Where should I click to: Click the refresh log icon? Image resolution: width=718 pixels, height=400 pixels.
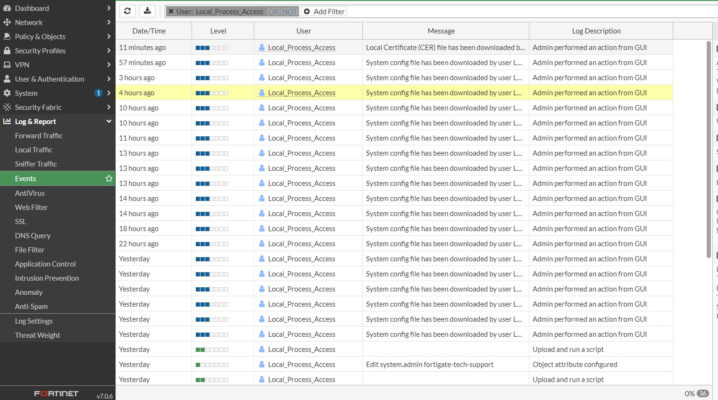point(127,11)
